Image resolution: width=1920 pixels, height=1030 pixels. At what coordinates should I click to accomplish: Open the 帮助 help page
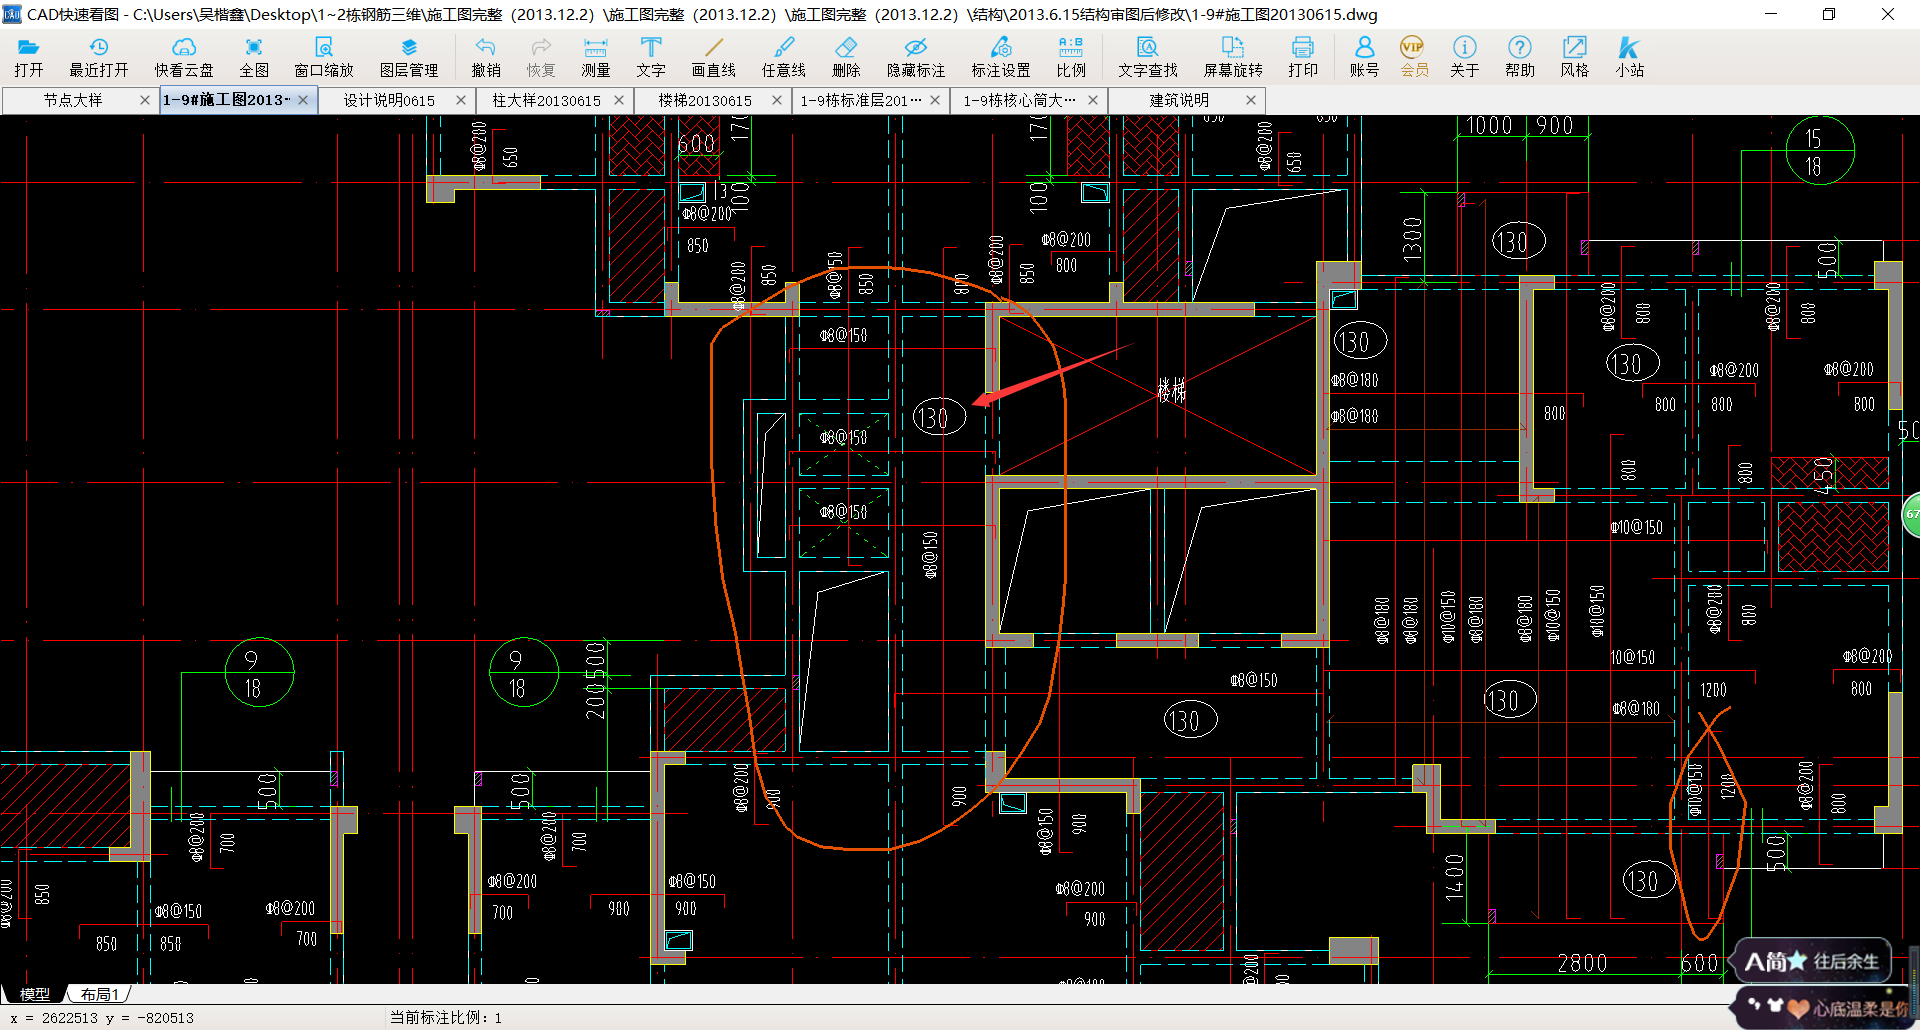click(1520, 57)
